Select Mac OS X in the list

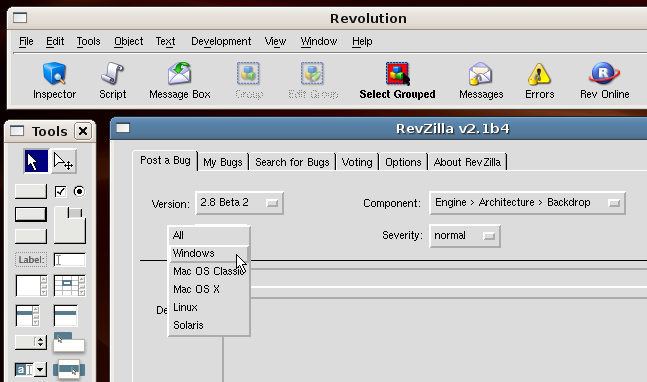(209, 289)
